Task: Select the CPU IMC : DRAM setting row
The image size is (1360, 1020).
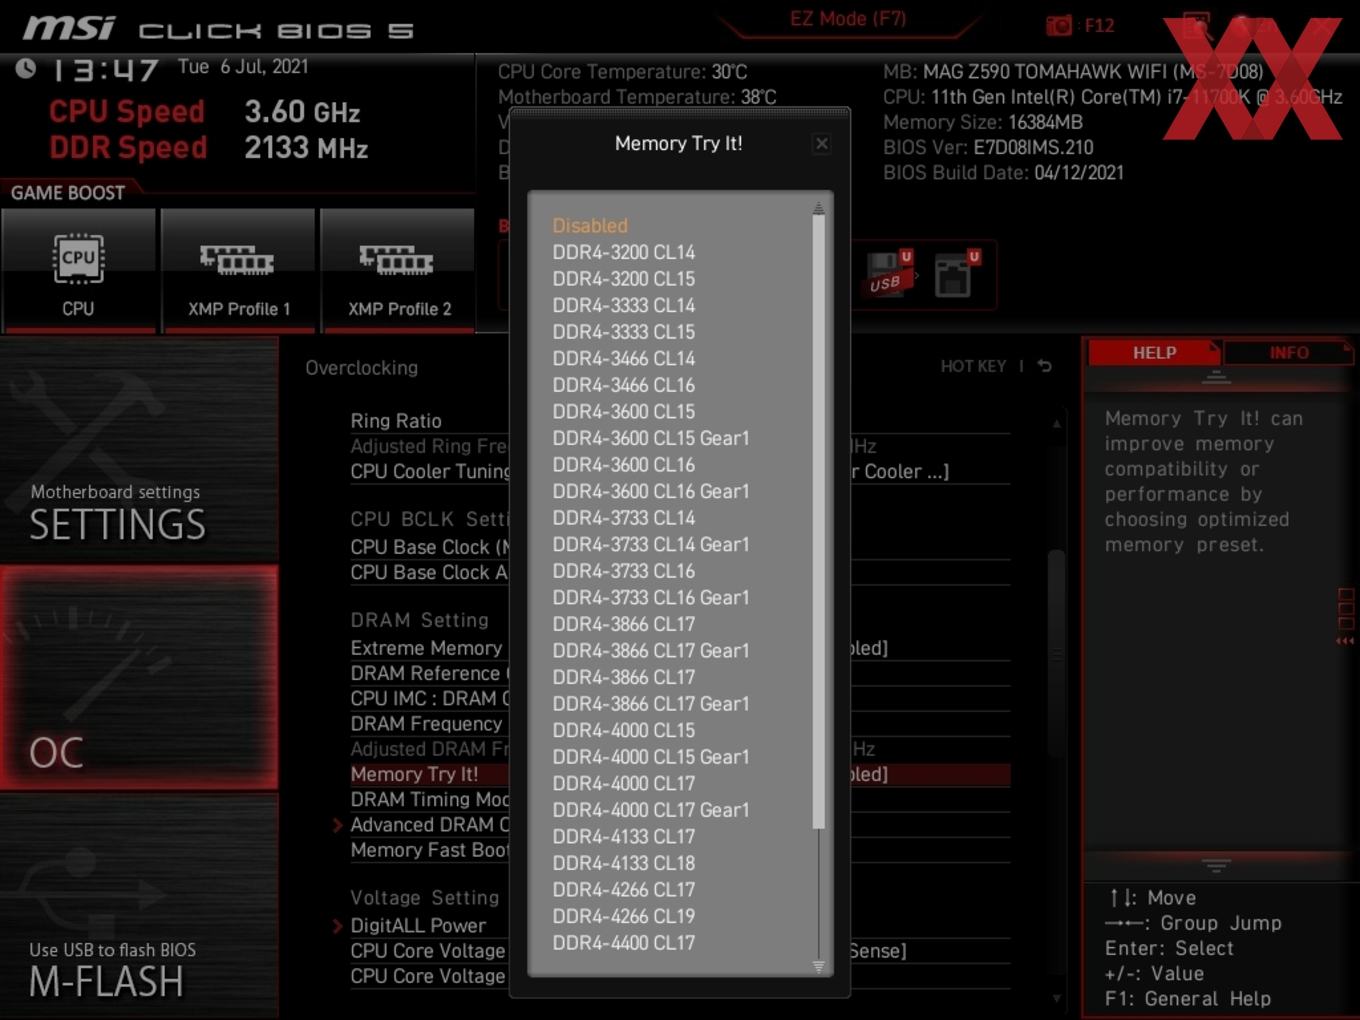Action: pyautogui.click(x=430, y=698)
